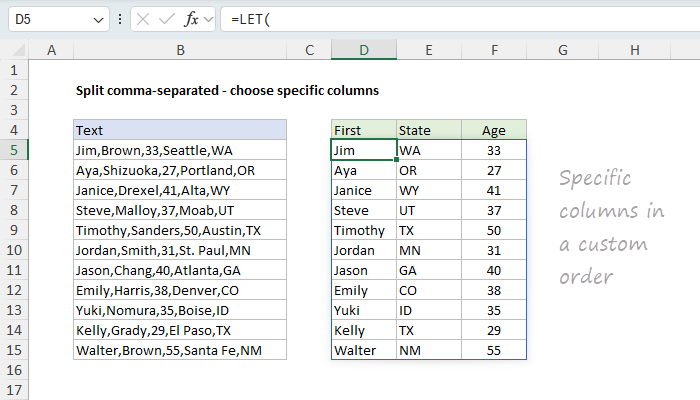The image size is (700, 400).
Task: Click the cell containing Timothy in column D
Action: 363,230
